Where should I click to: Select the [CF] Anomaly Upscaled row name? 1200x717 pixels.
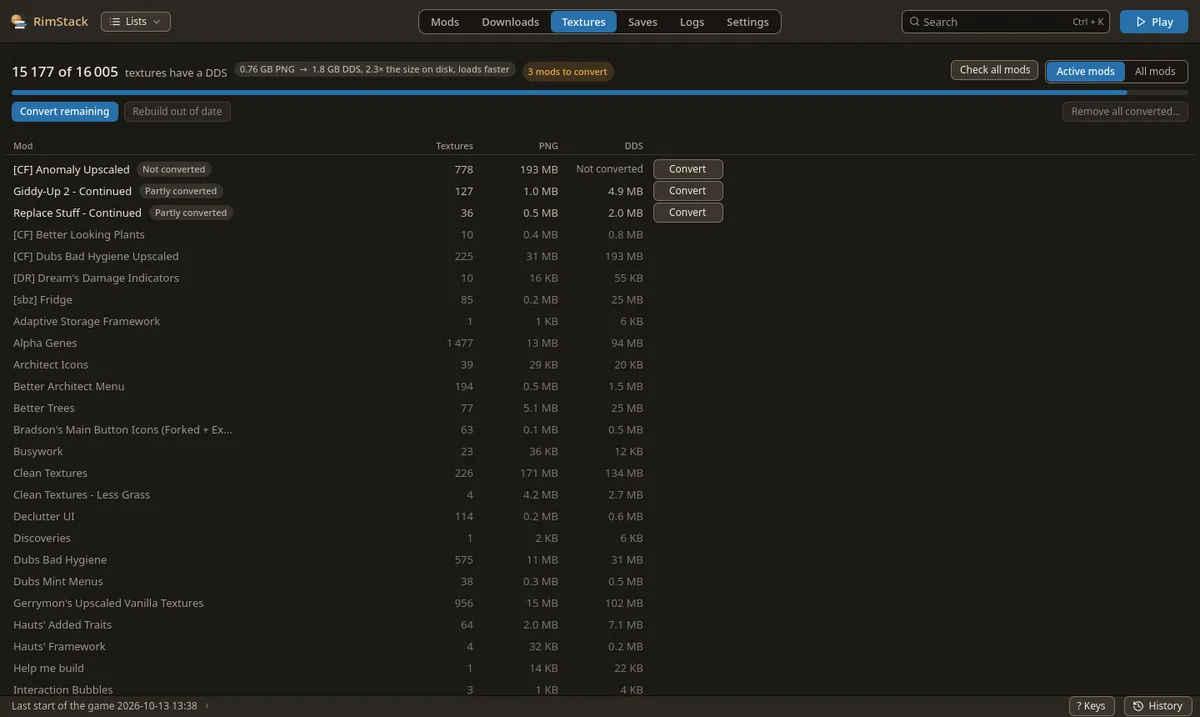pos(71,169)
